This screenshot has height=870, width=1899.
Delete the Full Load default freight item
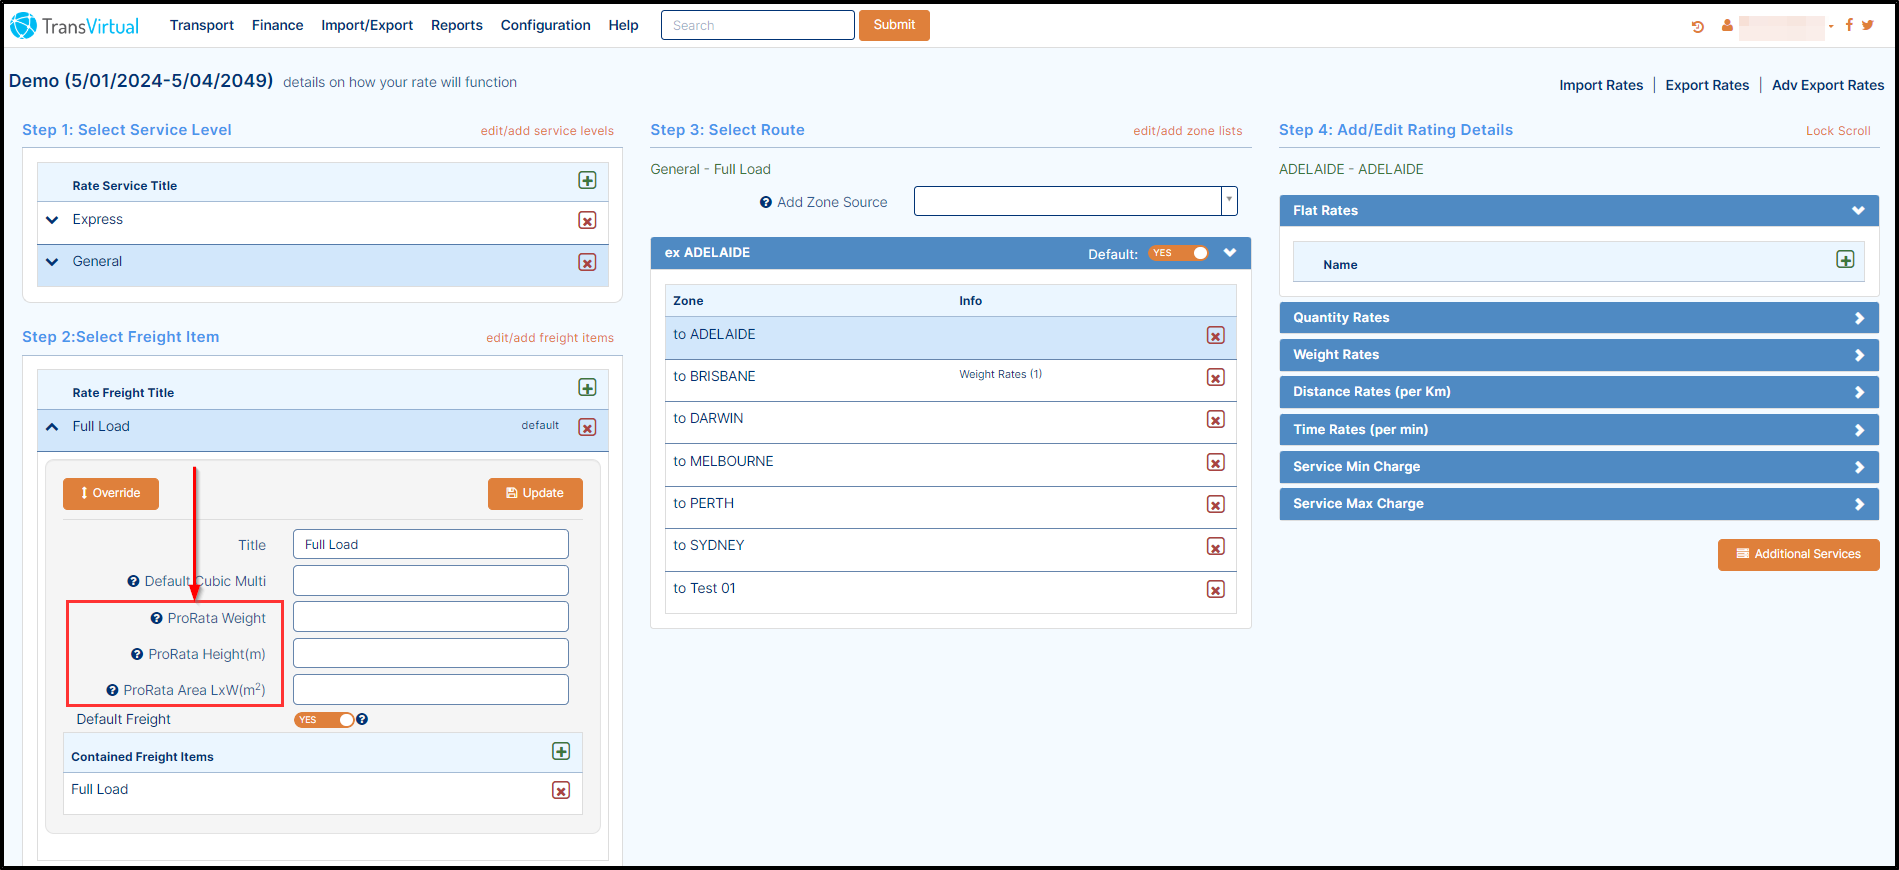(587, 427)
